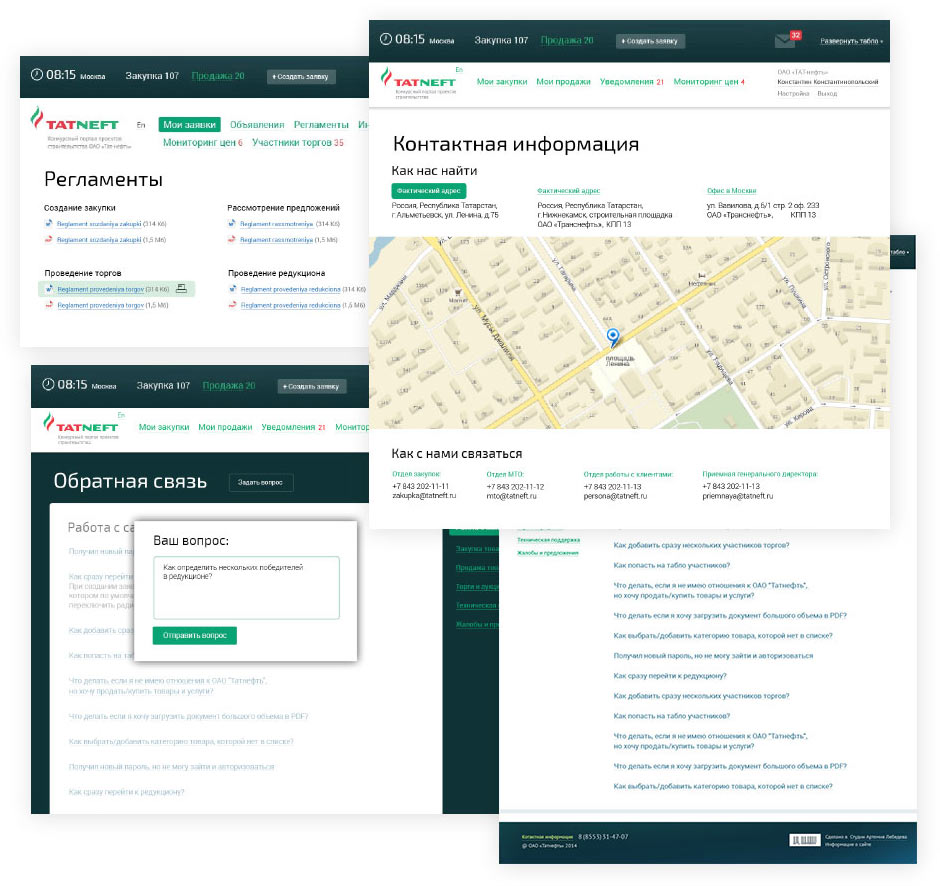
Task: Focus the Ваш вопрос text area
Action: pyautogui.click(x=245, y=588)
